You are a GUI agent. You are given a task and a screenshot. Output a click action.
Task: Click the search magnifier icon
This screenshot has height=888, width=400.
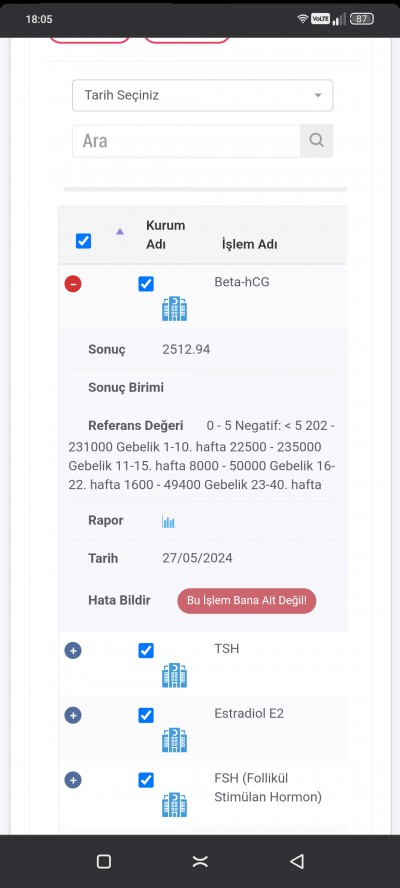316,140
